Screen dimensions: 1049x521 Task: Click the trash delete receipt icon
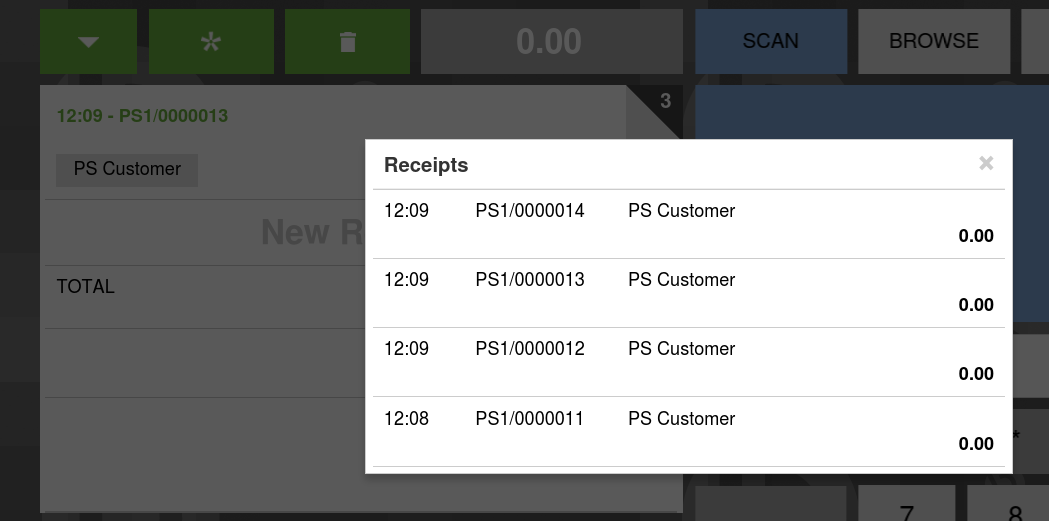tap(347, 42)
